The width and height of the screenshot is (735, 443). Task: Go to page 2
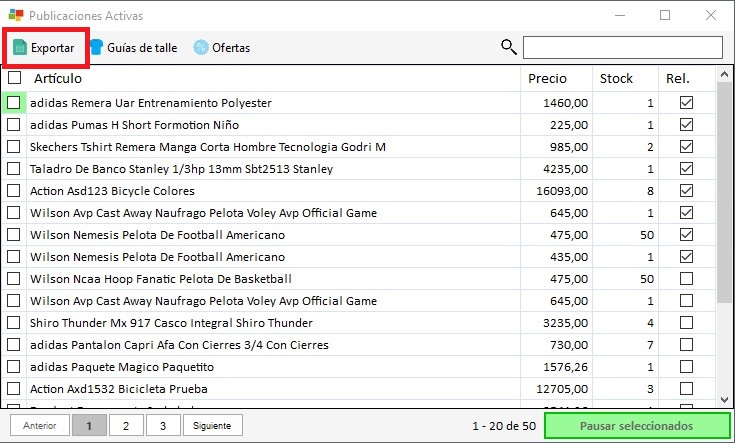(126, 425)
